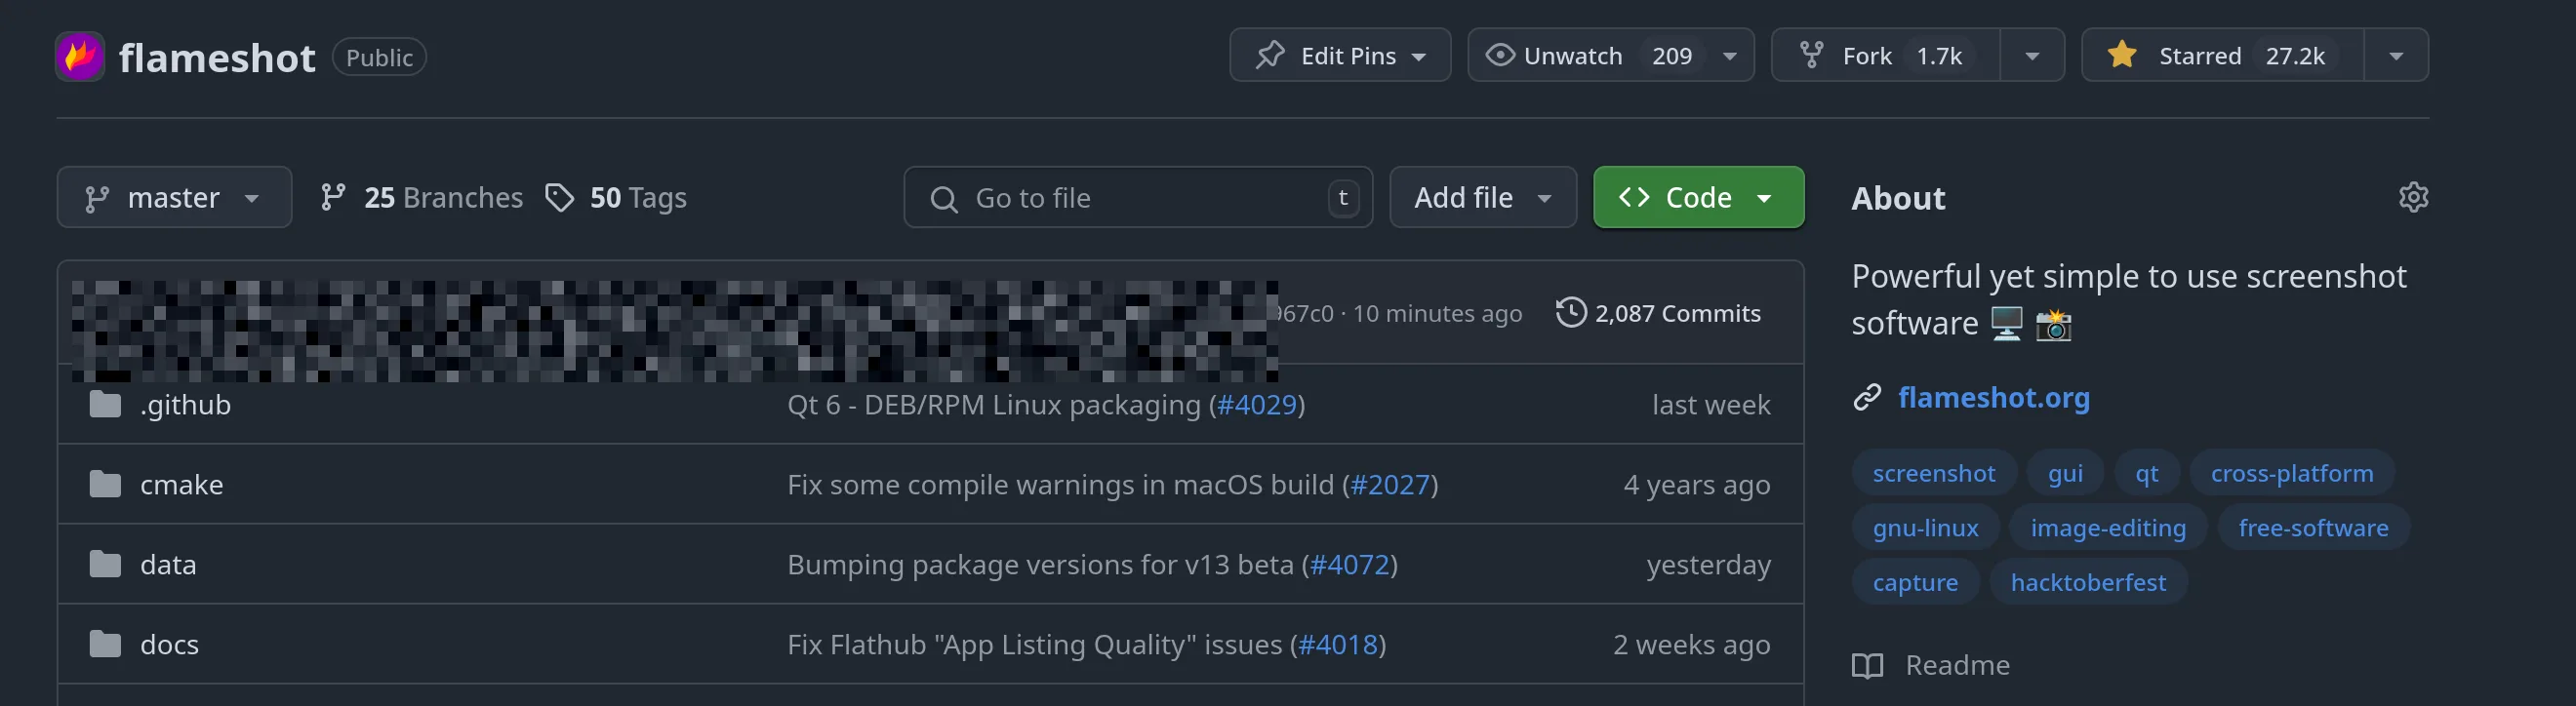Open pull request #4018 link
2576x706 pixels.
[1338, 644]
